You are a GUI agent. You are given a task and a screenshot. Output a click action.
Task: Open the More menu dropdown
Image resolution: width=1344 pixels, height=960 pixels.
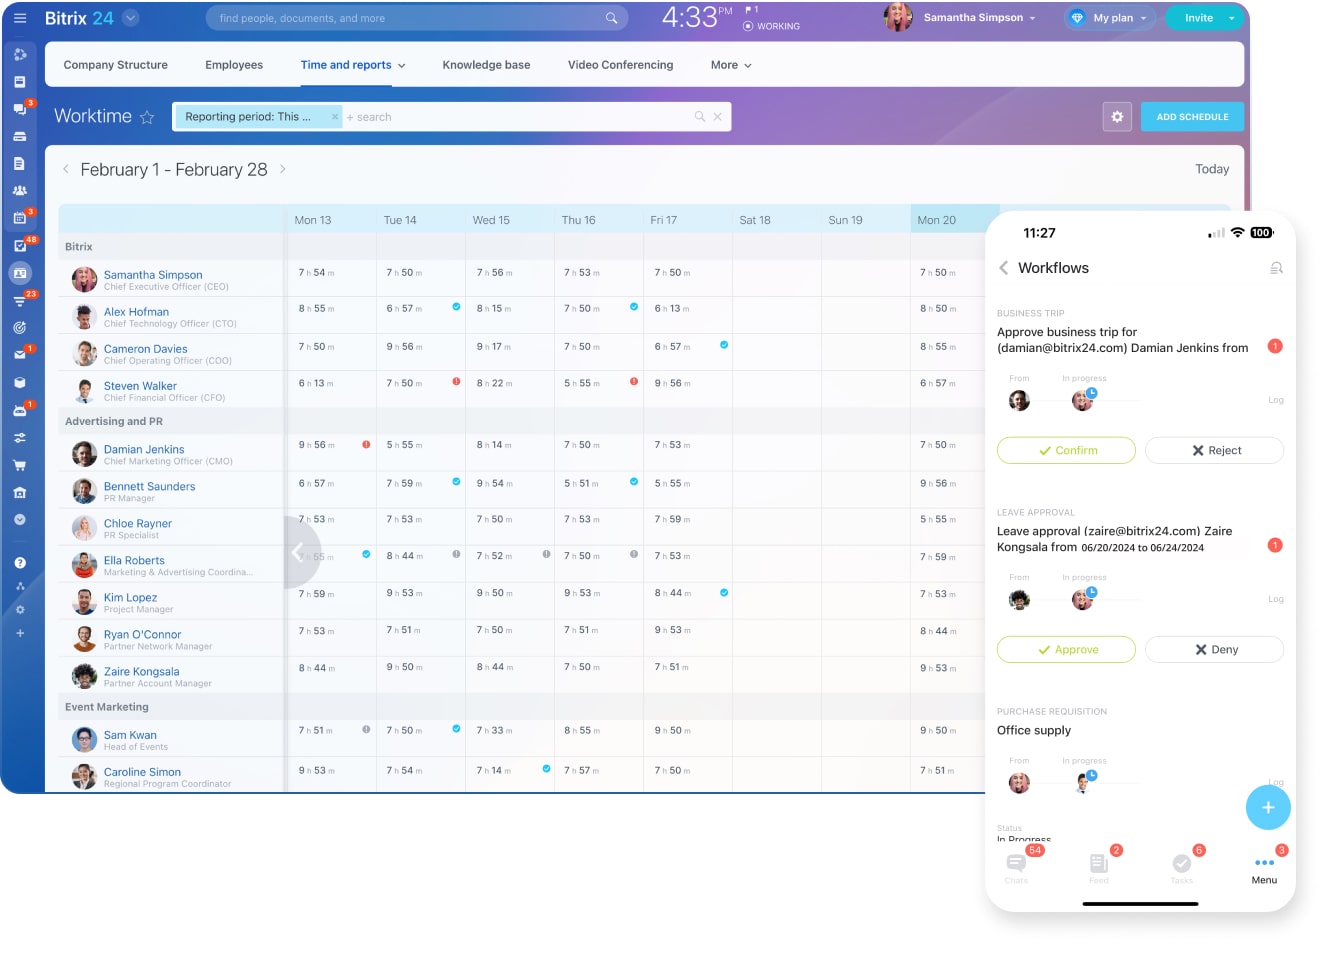pyautogui.click(x=731, y=65)
